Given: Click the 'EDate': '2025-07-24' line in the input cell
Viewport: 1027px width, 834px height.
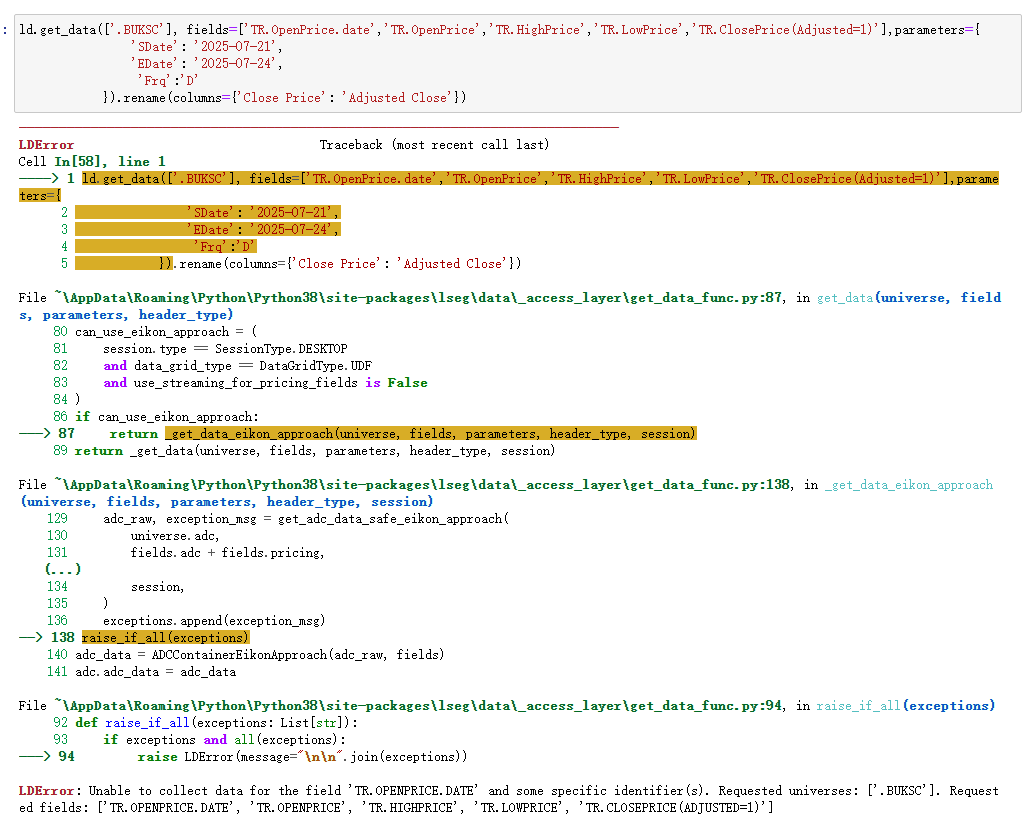Looking at the screenshot, I should coord(206,64).
